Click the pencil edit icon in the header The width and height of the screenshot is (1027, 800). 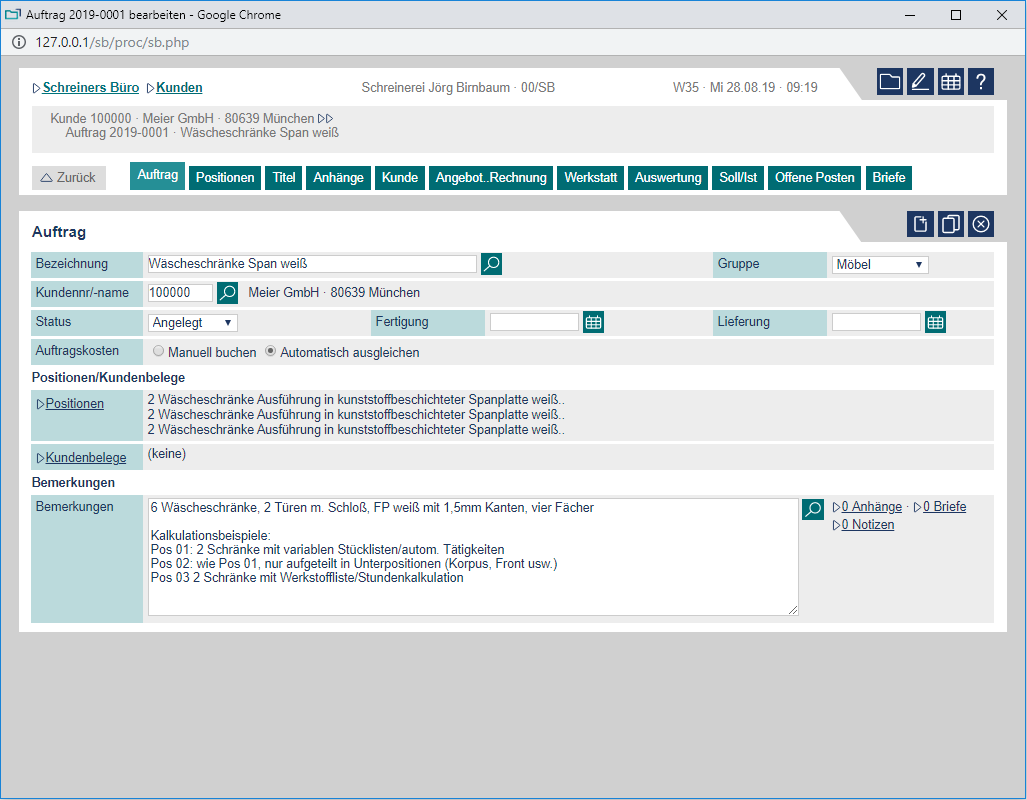point(920,82)
